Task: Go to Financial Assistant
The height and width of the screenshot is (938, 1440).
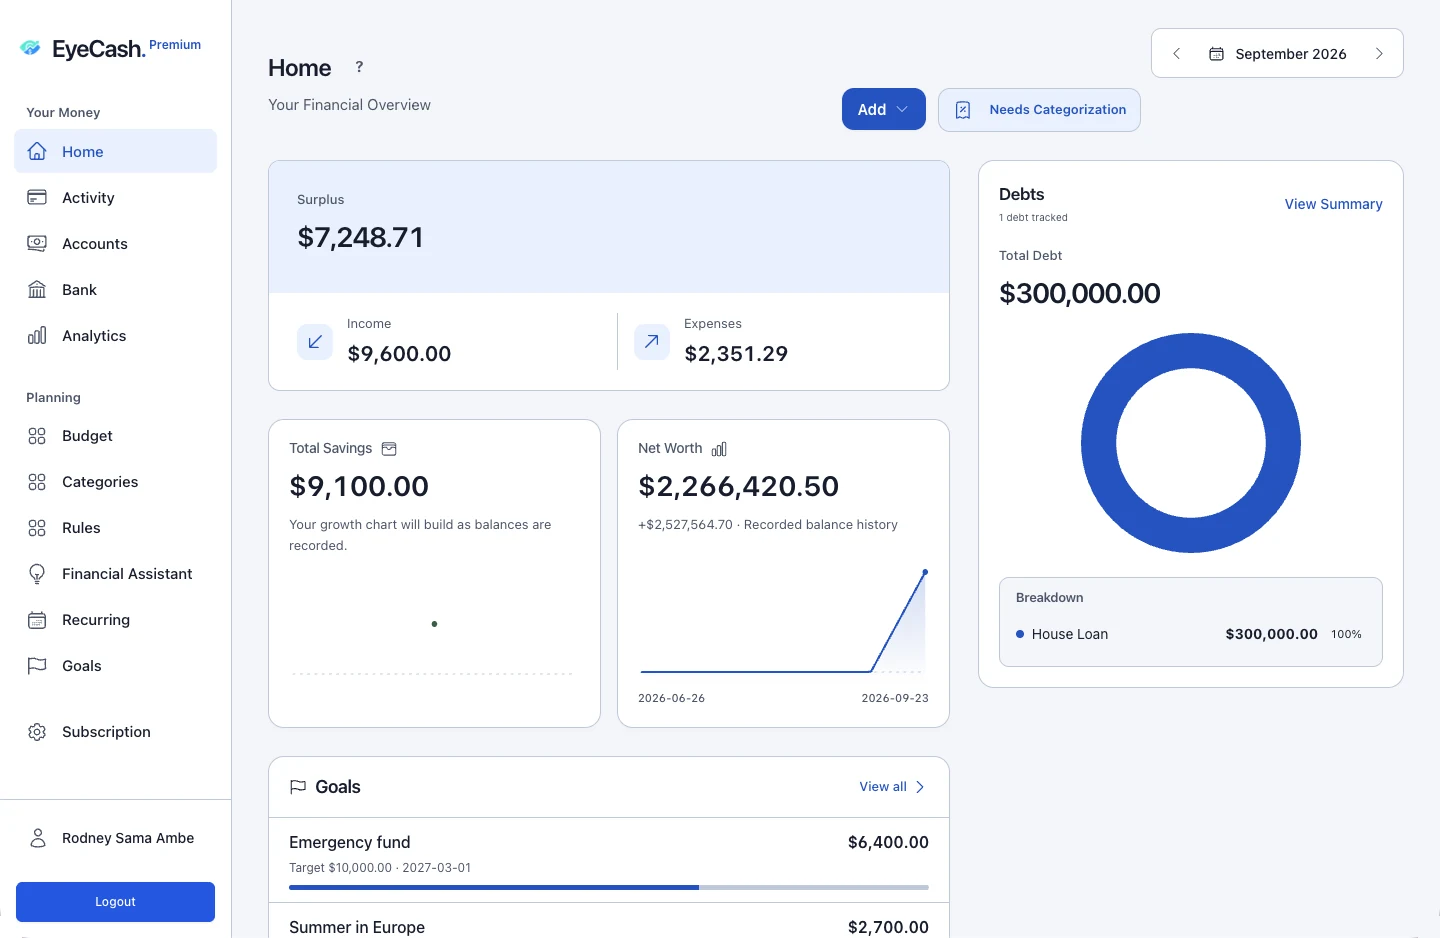Action: pyautogui.click(x=115, y=574)
